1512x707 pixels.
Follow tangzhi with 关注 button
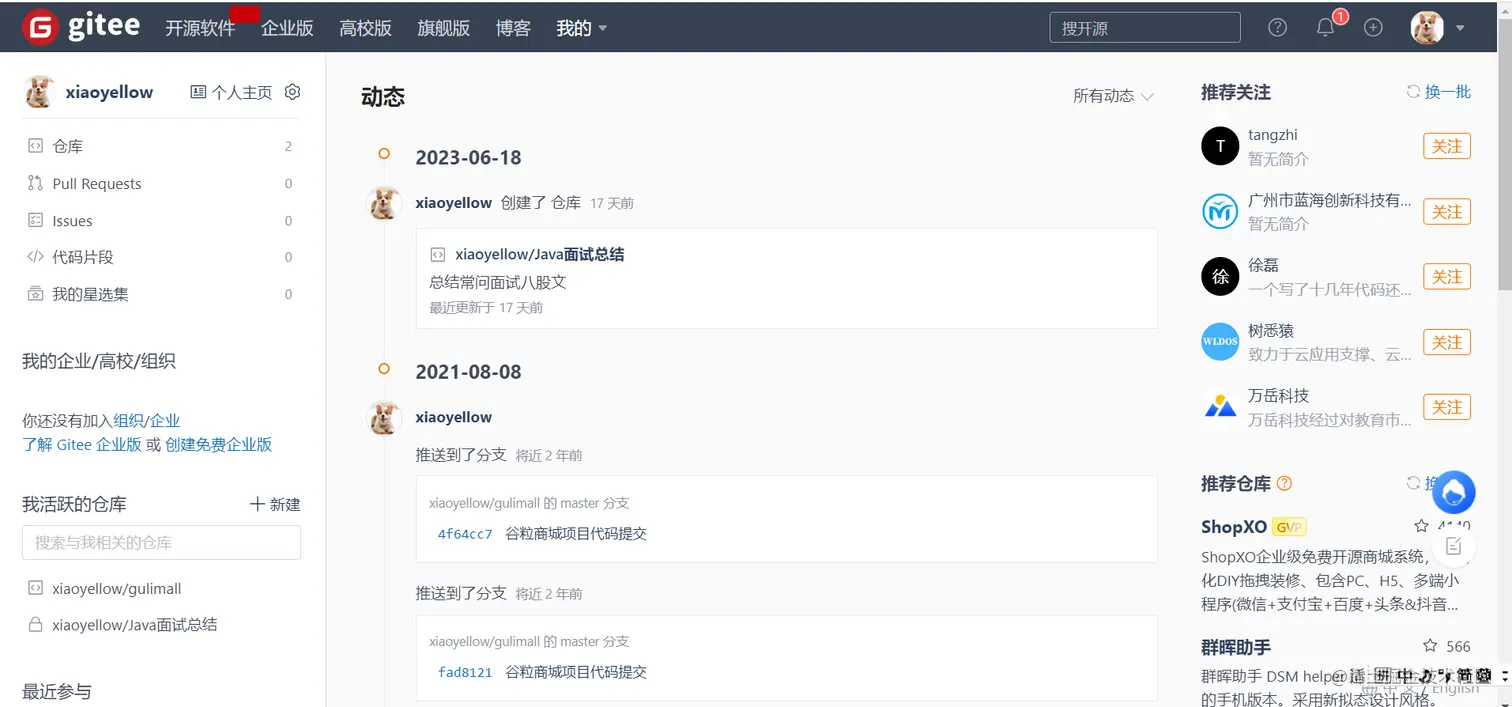click(x=1447, y=146)
